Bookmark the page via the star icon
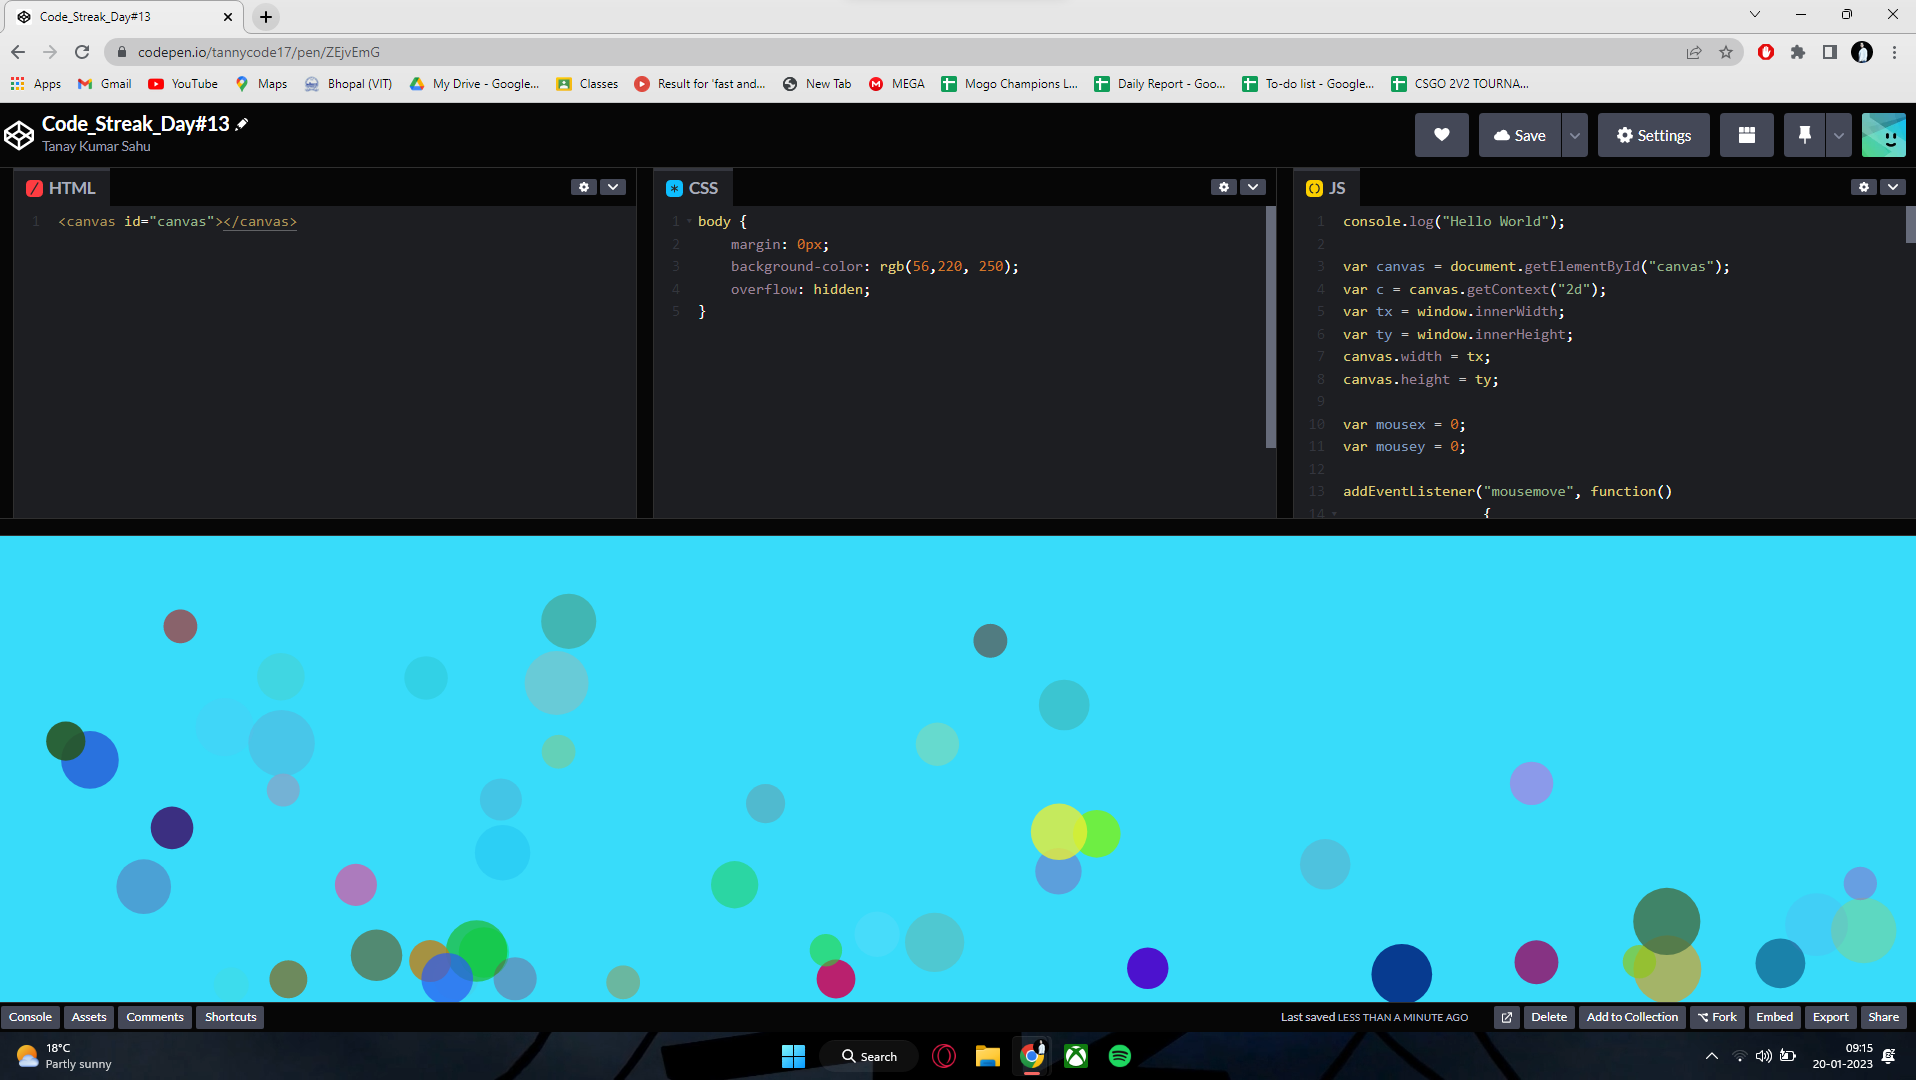The width and height of the screenshot is (1916, 1080). (1727, 52)
